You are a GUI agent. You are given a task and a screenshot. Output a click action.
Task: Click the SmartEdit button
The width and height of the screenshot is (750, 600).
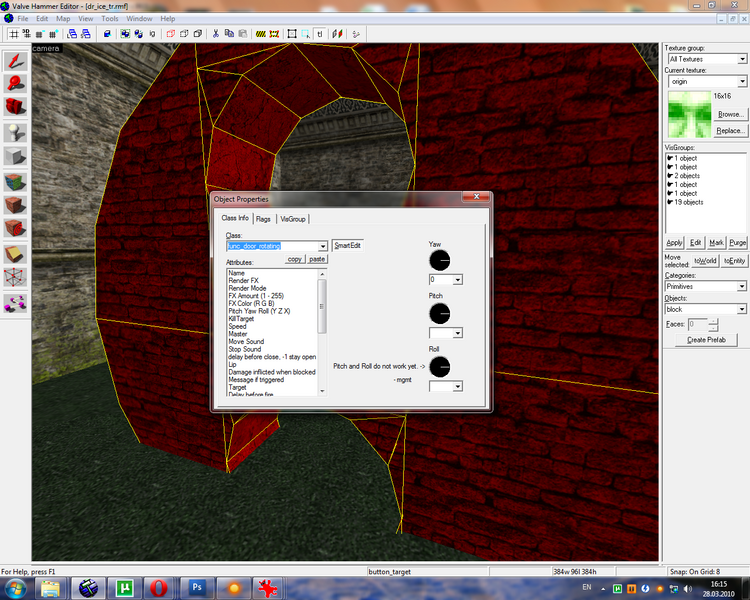(348, 245)
